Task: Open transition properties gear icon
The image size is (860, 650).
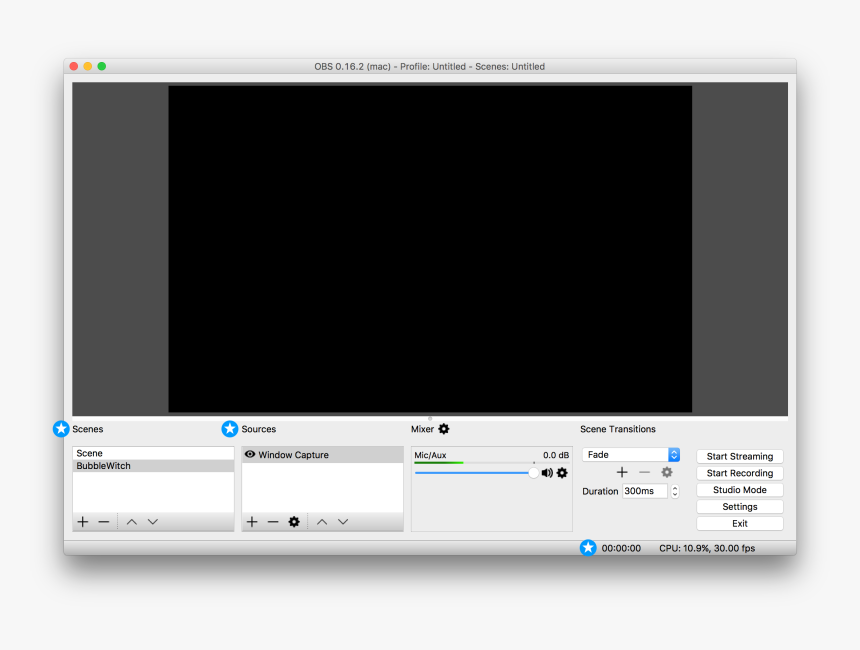Action: click(x=666, y=472)
